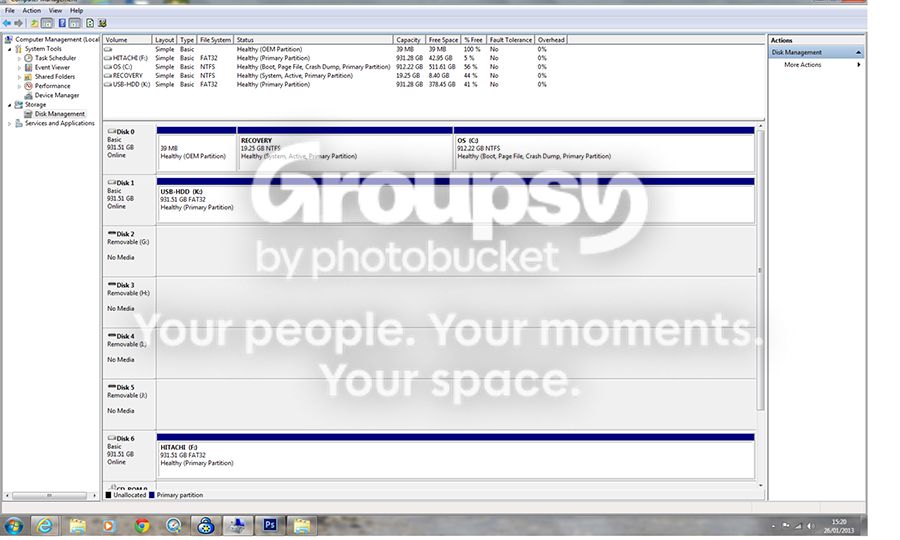Open Safari compass icon on taskbar

click(x=173, y=526)
